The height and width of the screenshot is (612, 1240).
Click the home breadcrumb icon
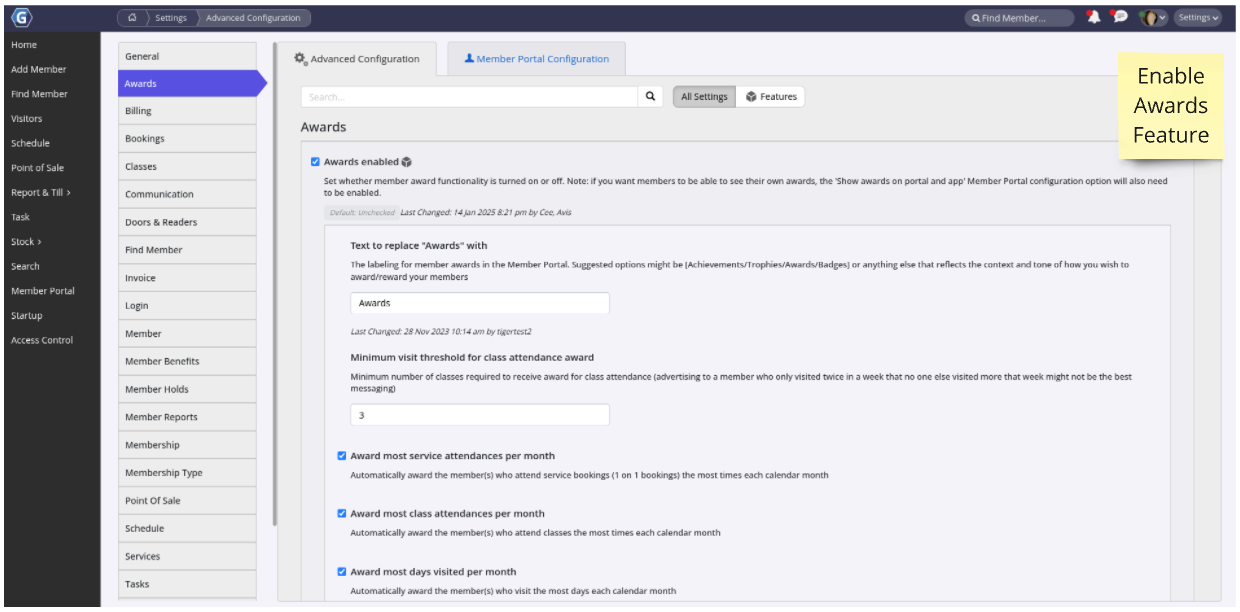[x=131, y=18]
